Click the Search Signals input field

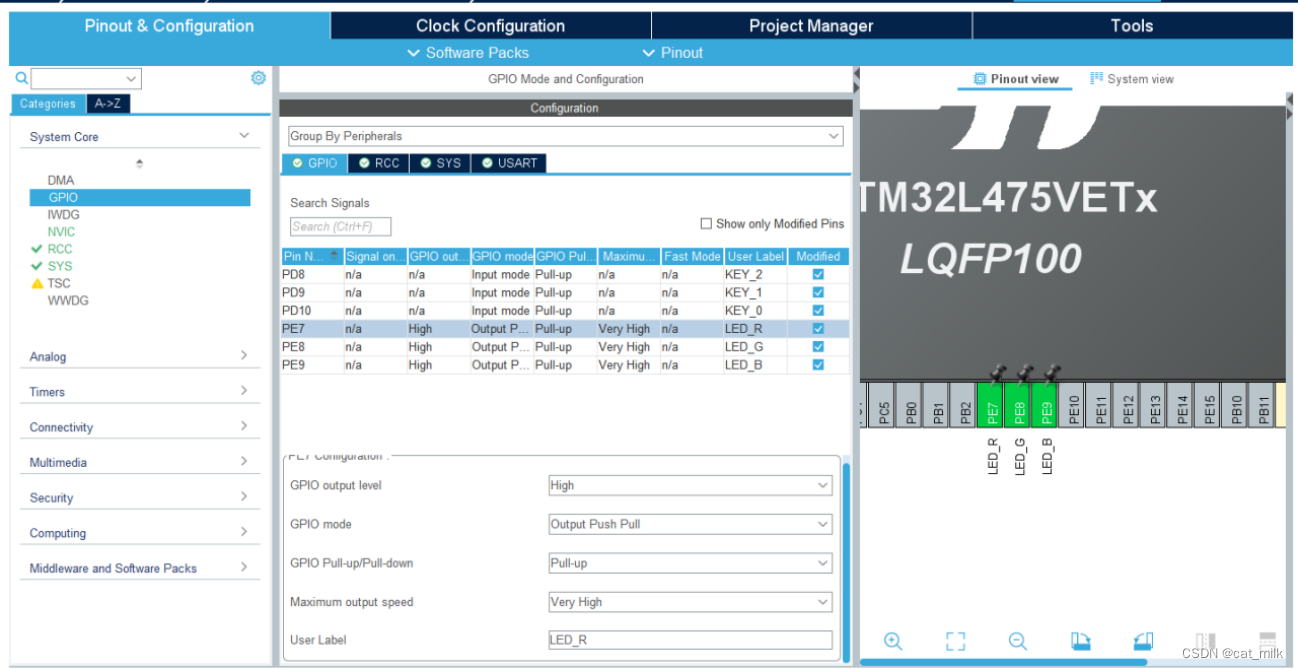(x=340, y=227)
